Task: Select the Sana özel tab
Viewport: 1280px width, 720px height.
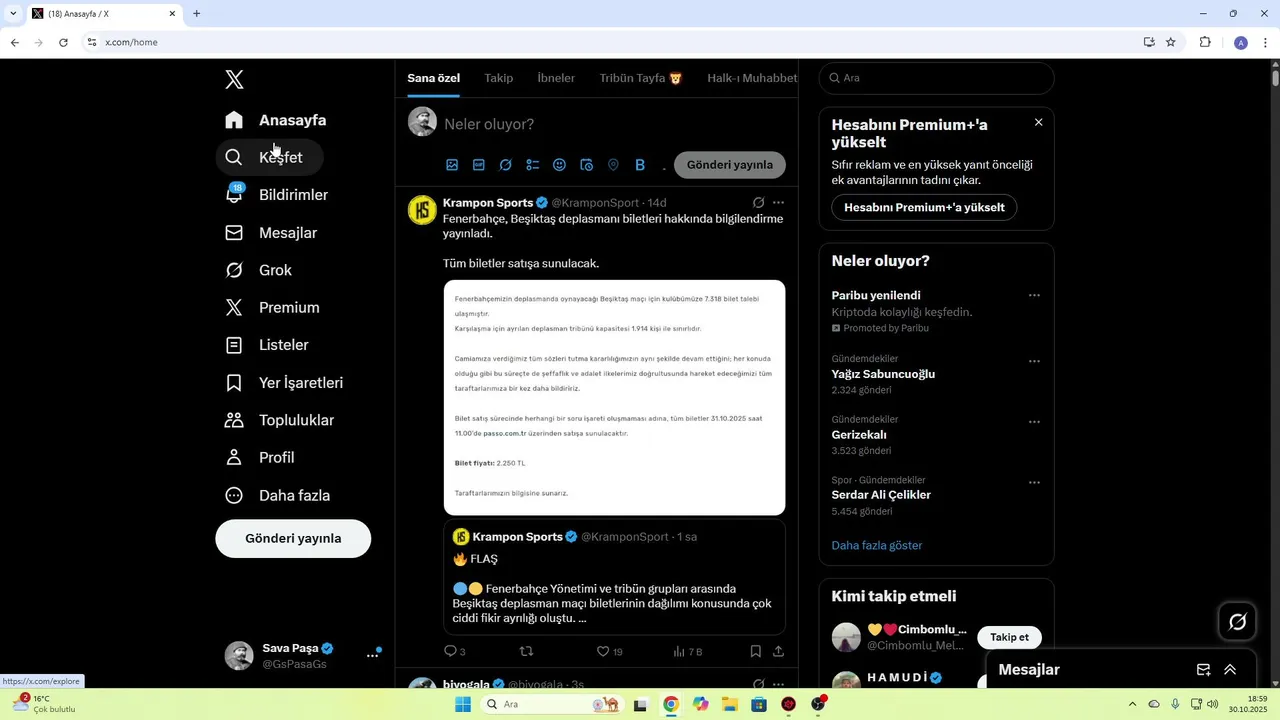Action: [x=433, y=78]
